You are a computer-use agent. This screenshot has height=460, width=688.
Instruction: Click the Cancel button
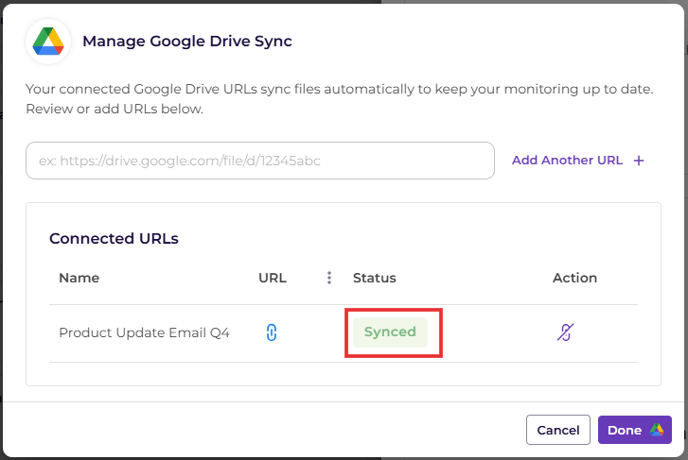click(x=558, y=430)
